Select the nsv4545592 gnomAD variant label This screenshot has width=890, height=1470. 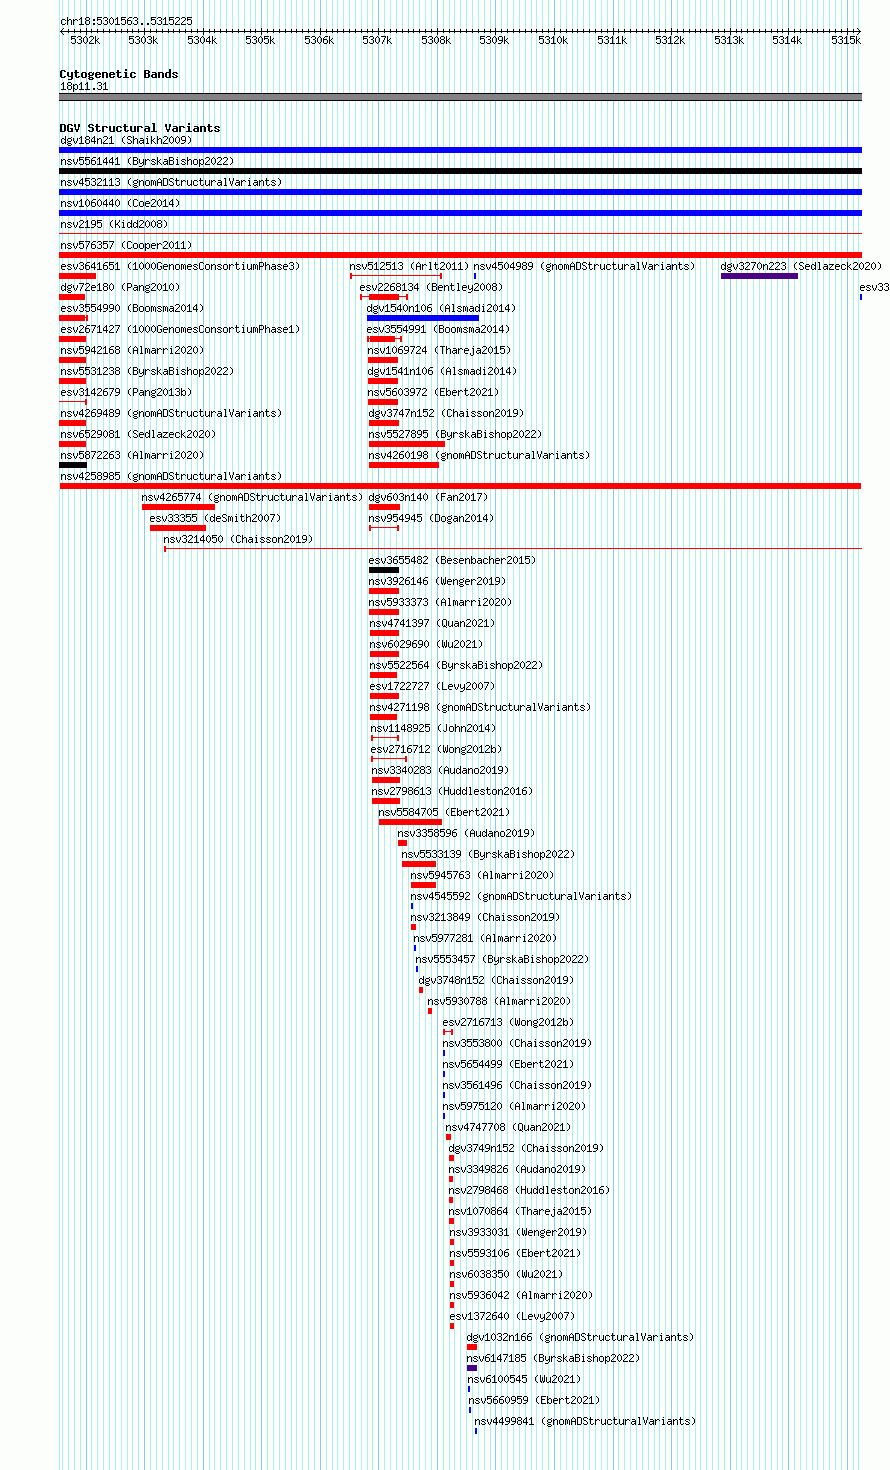tap(522, 896)
